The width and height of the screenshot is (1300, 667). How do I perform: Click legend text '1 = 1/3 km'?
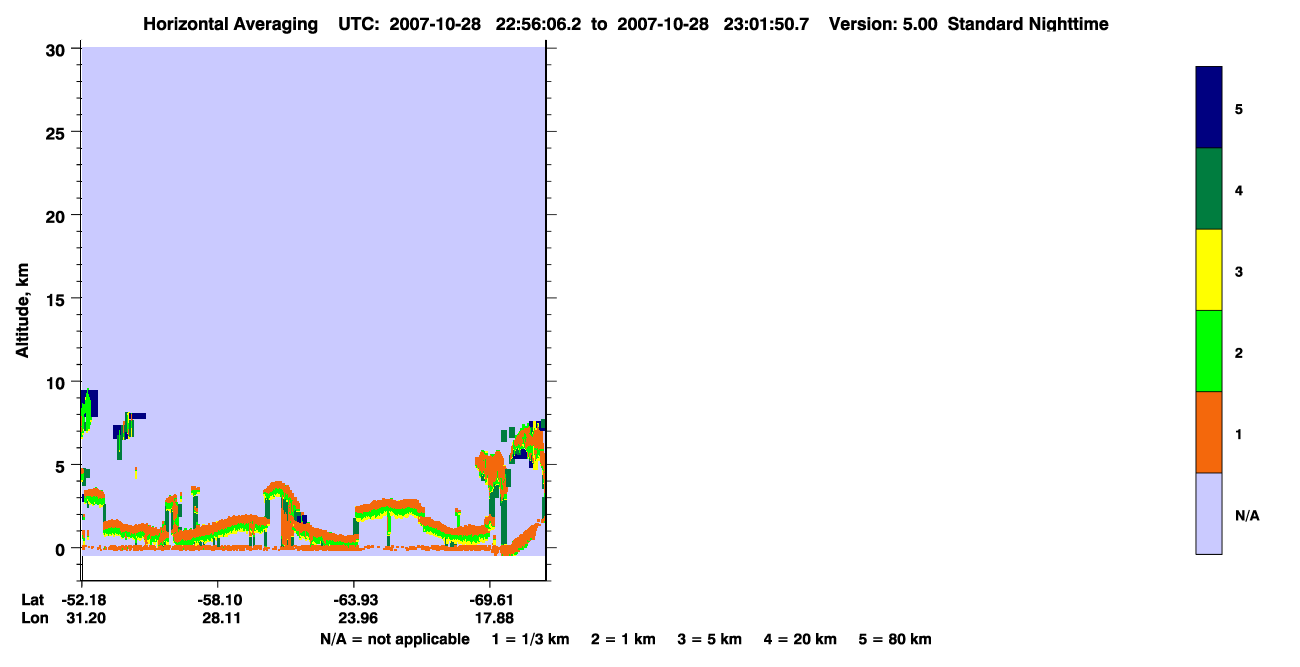530,639
